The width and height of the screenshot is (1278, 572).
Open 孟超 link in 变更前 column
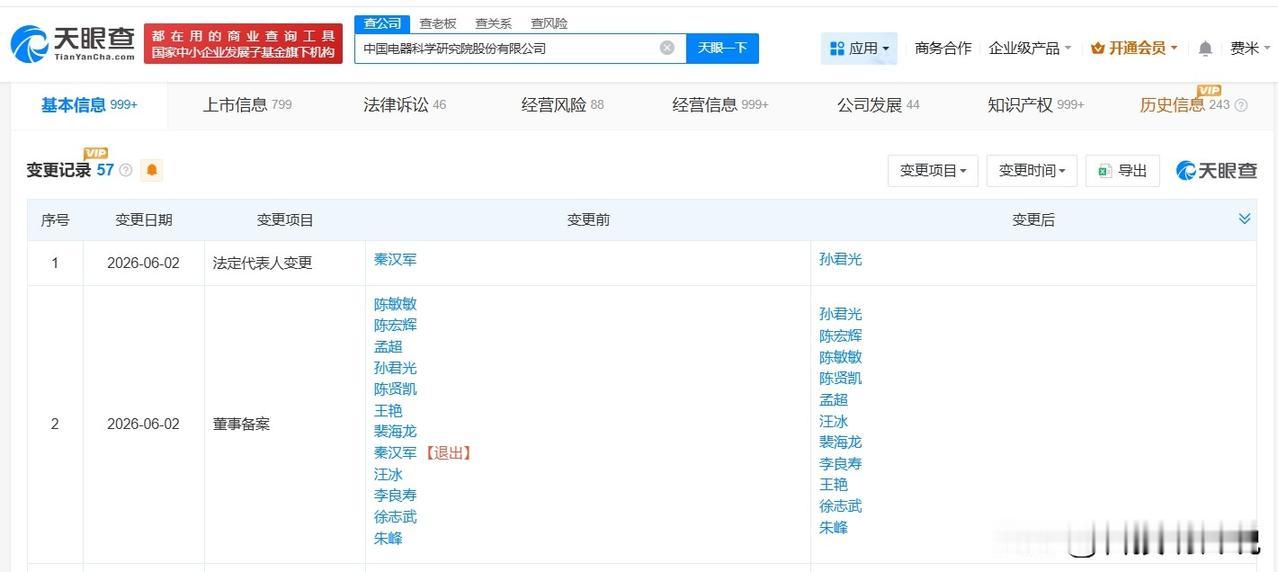[388, 346]
